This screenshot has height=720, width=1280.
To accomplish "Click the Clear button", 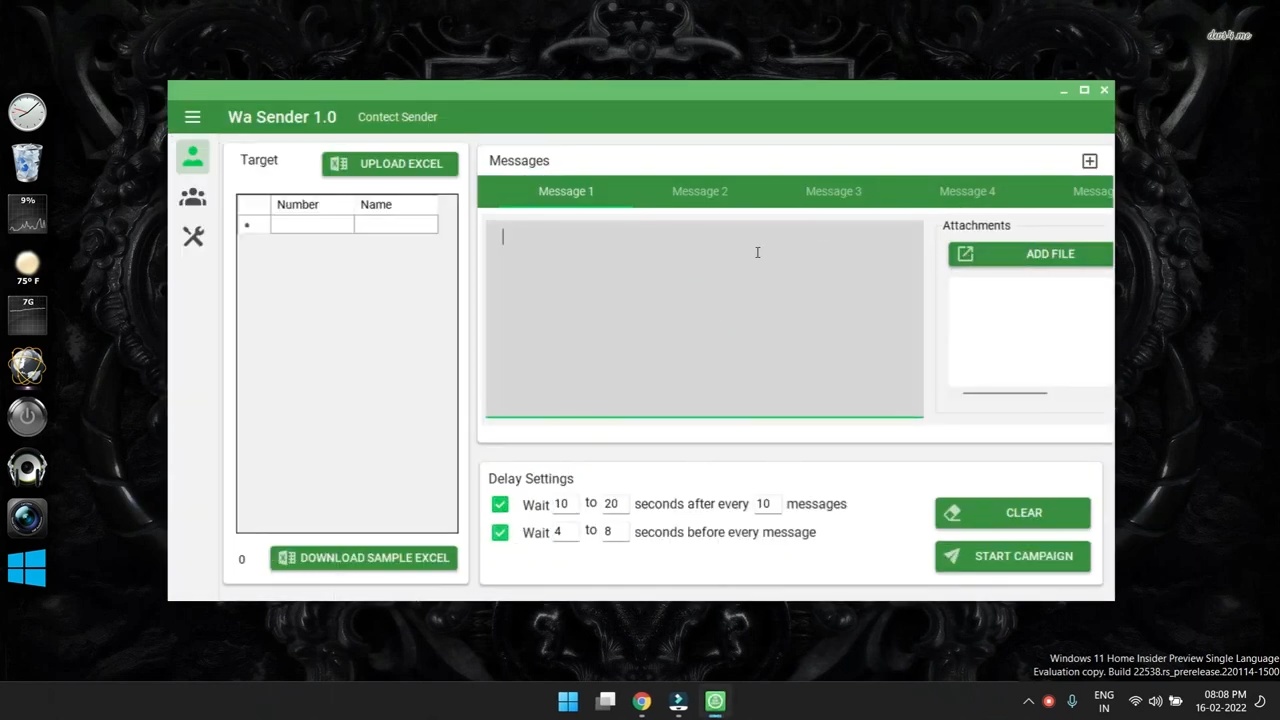I will point(1013,513).
